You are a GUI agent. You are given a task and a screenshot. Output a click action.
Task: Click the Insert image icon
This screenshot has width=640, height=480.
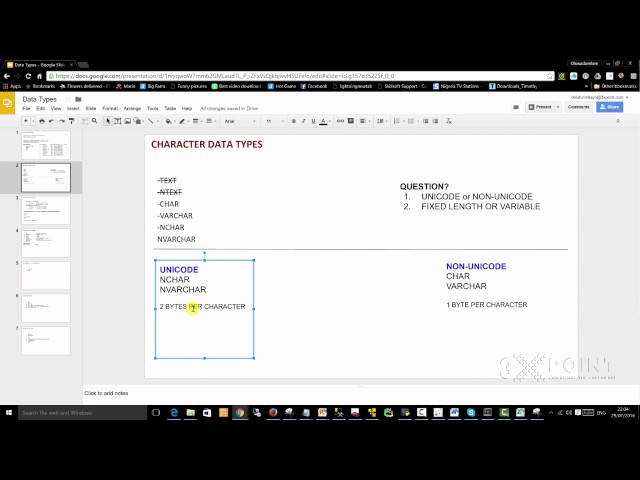pos(127,121)
